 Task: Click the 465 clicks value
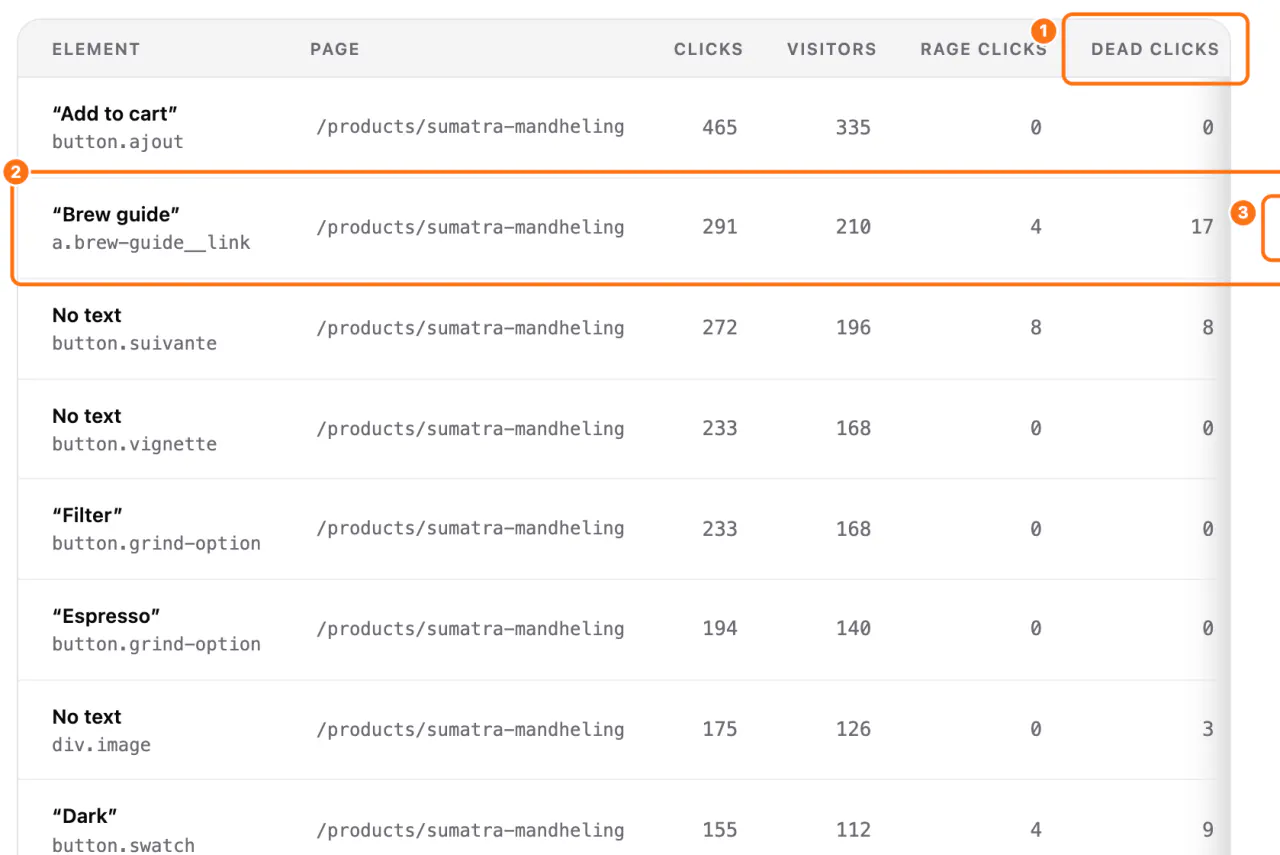pos(720,128)
